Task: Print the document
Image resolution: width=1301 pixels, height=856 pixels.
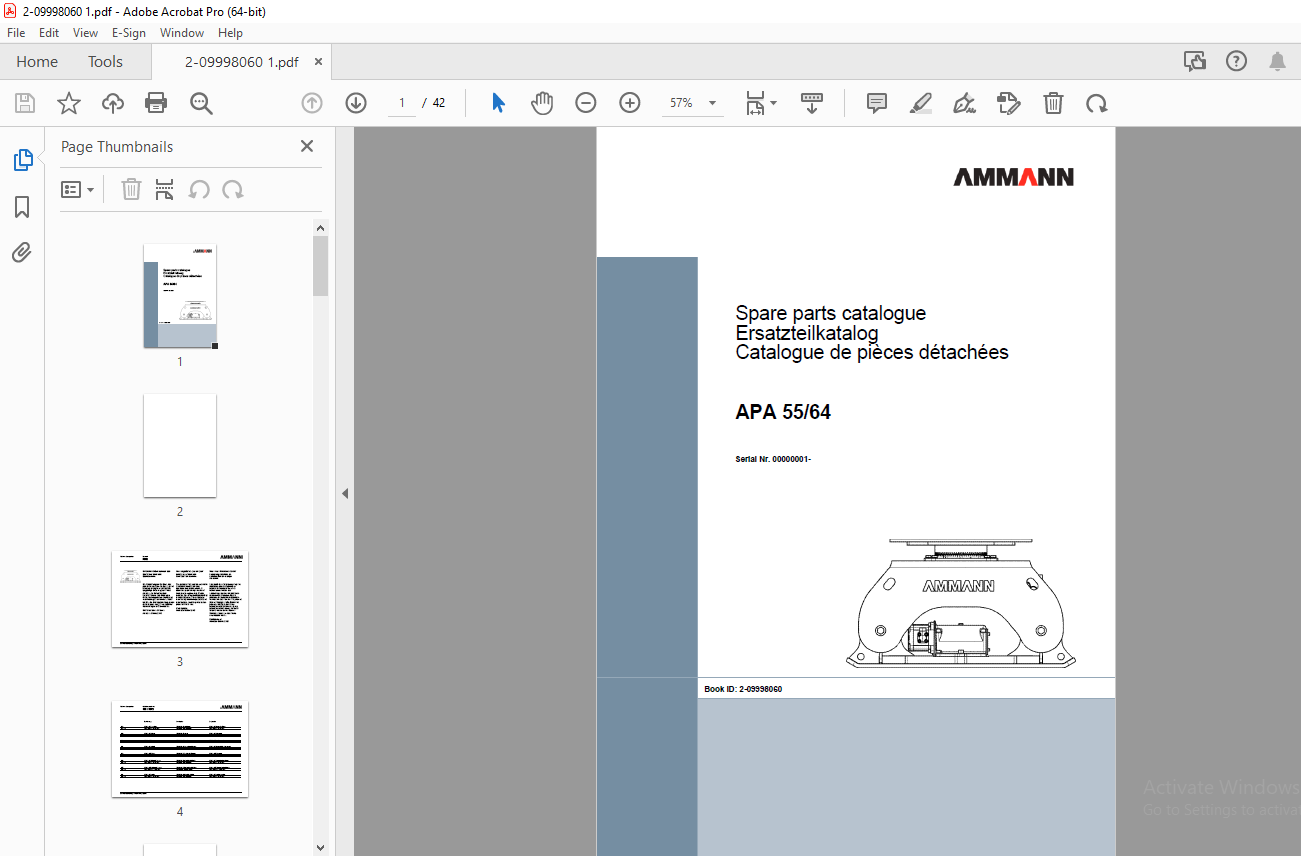Action: coord(156,103)
